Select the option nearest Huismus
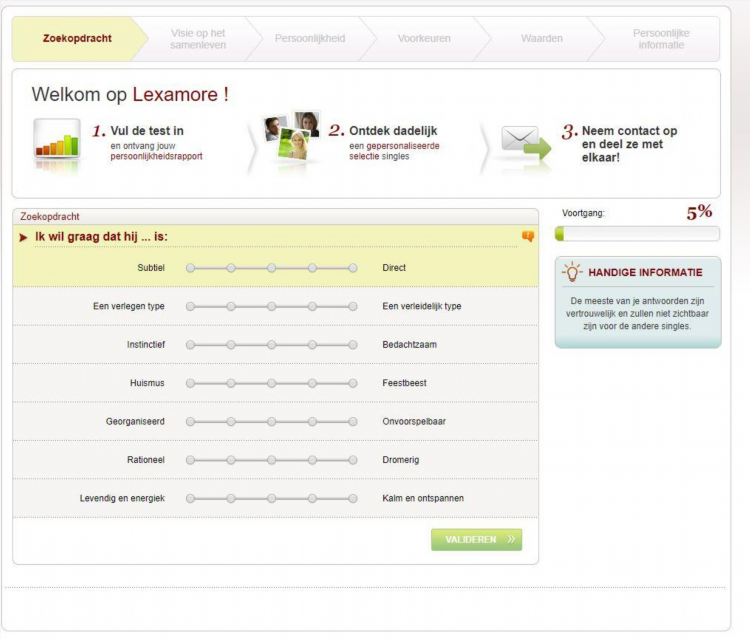Image resolution: width=750 pixels, height=639 pixels. 190,383
